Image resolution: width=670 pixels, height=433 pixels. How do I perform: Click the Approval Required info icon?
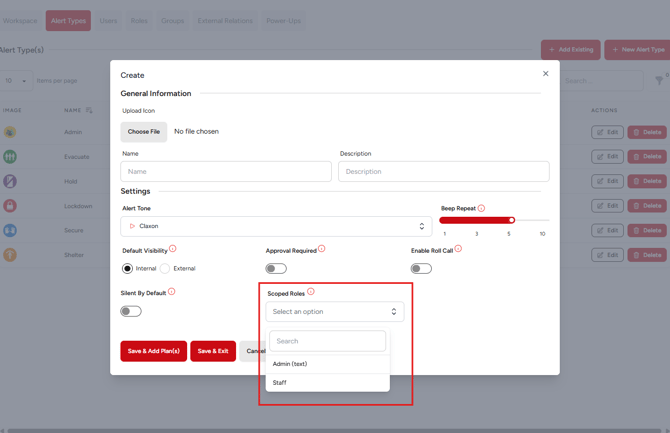[x=321, y=249]
